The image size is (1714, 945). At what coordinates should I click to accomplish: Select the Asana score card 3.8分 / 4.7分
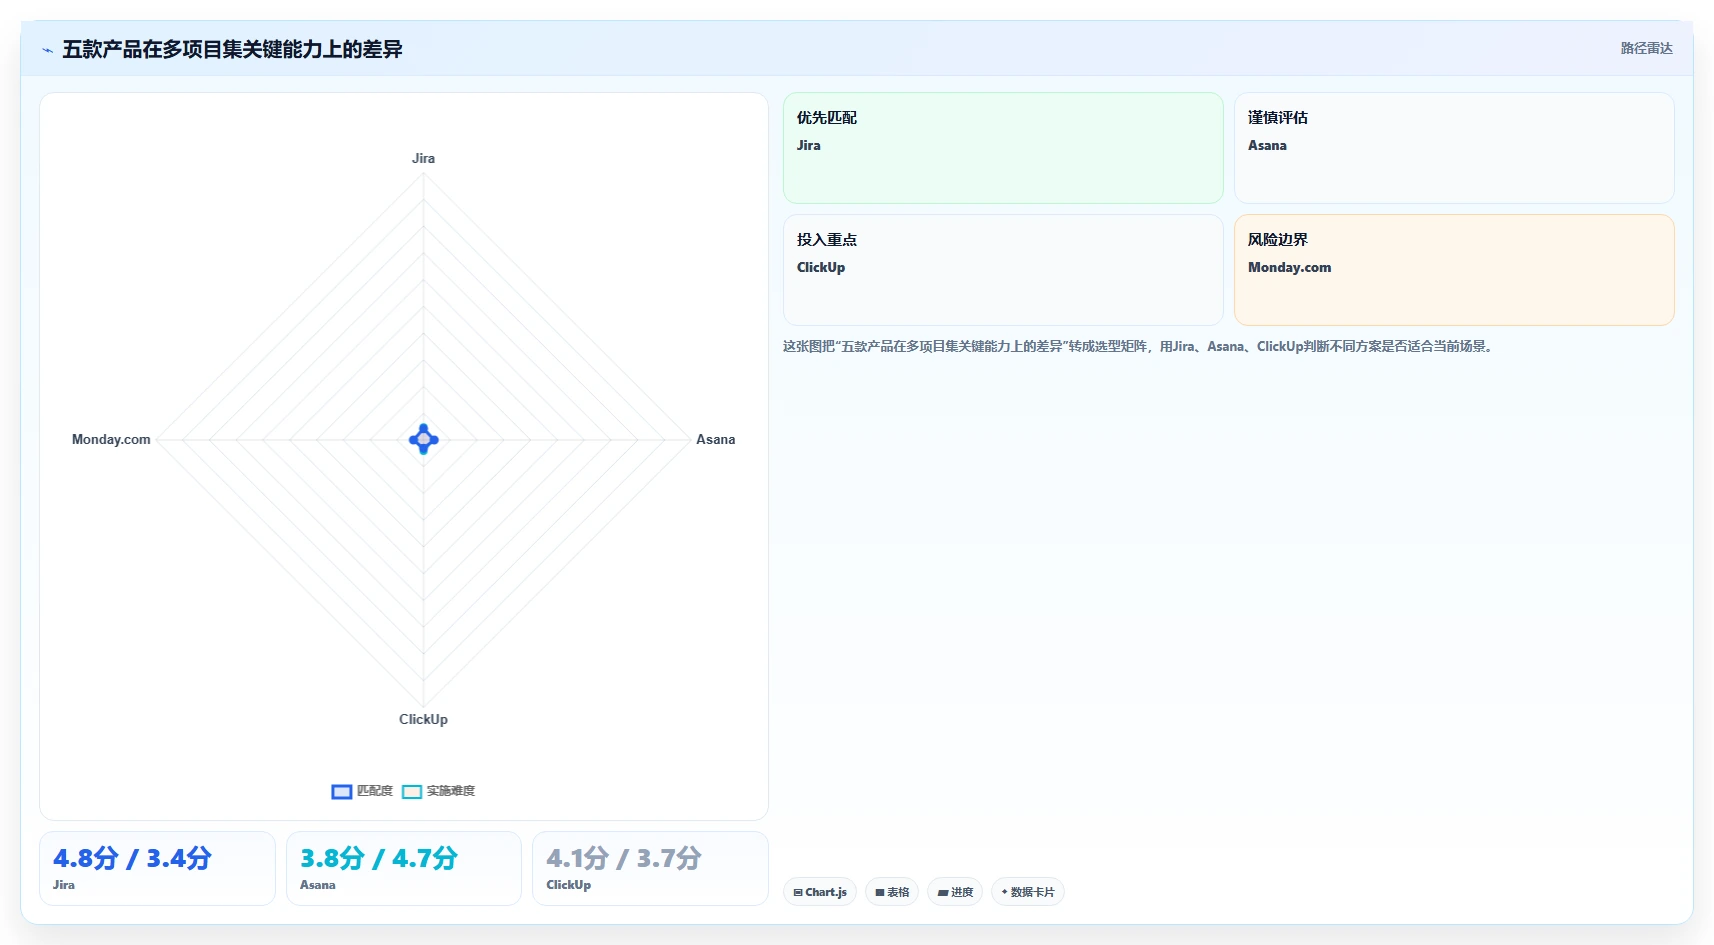(404, 868)
